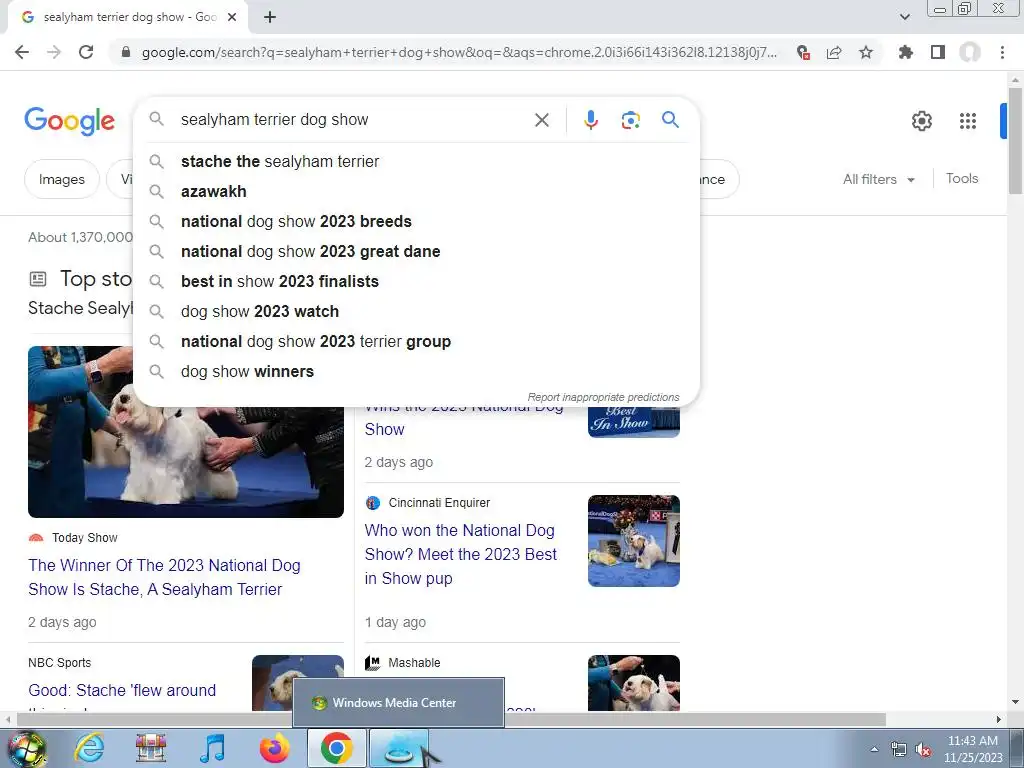Toggle the Chrome side panel
Screen dimensions: 1024x768
coord(938,52)
